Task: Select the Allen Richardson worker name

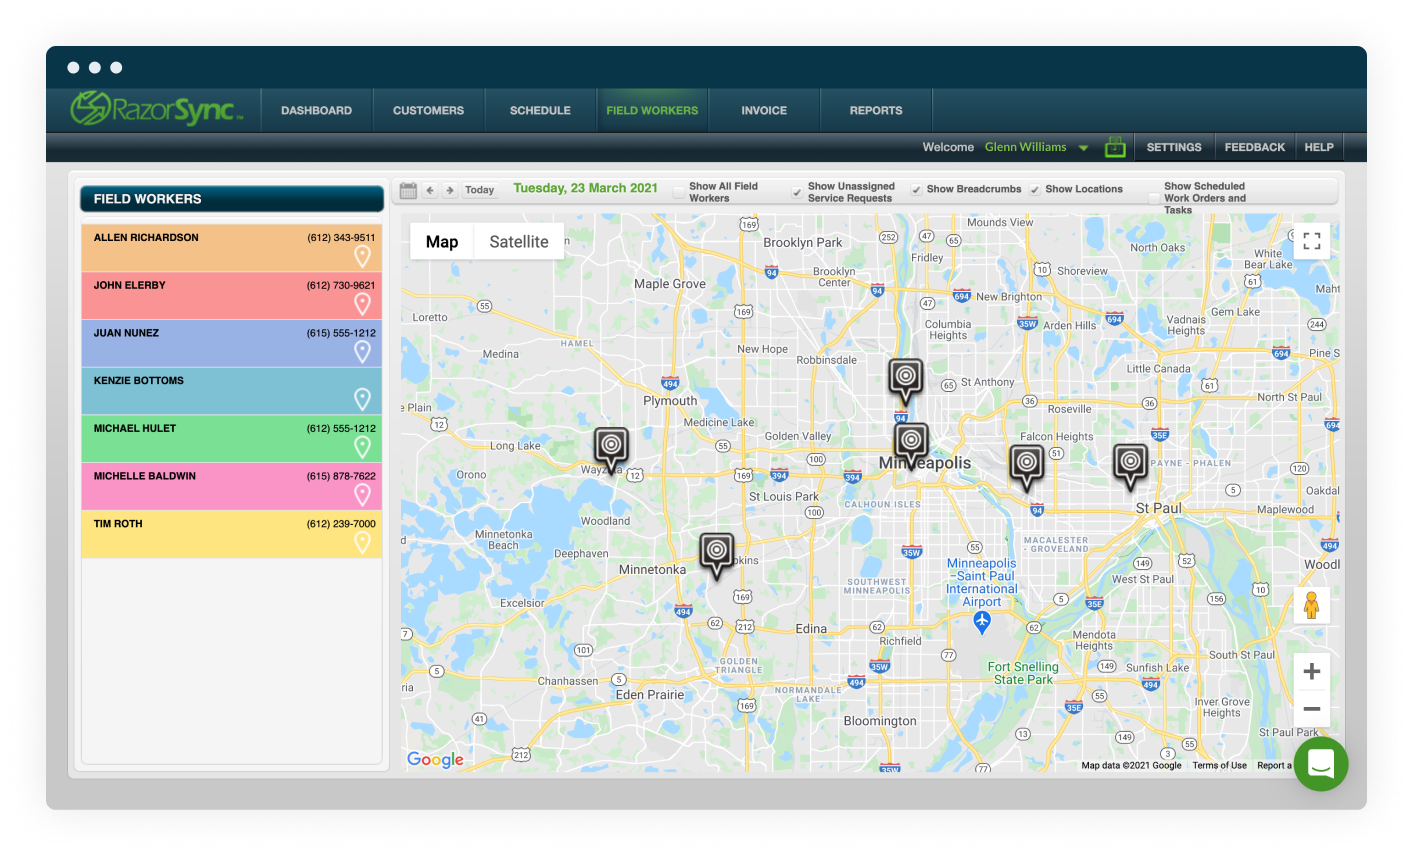Action: coord(146,238)
